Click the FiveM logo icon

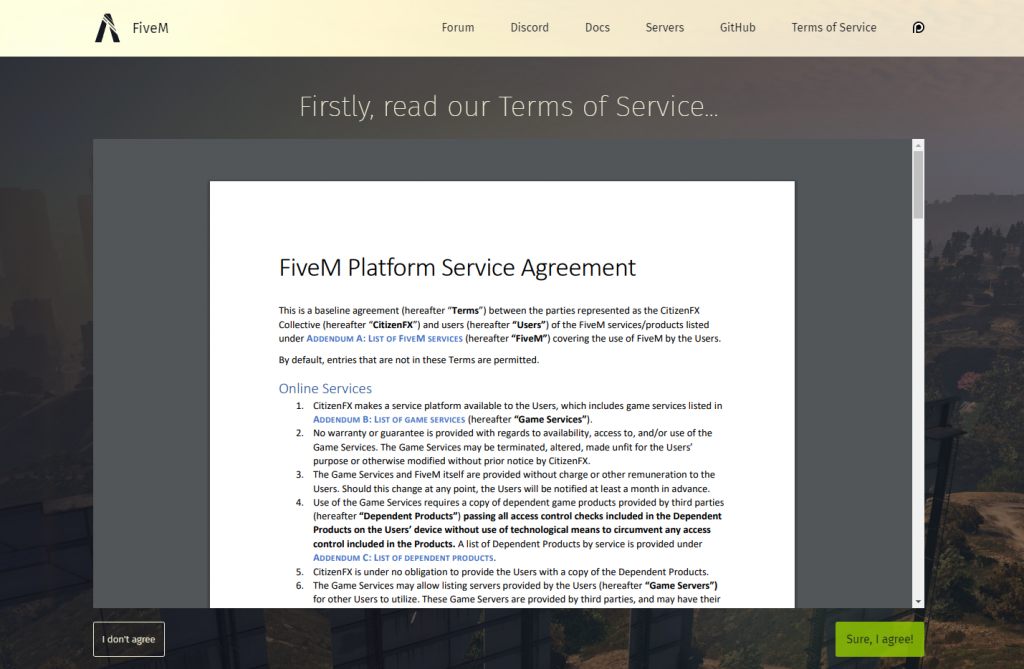[x=107, y=28]
